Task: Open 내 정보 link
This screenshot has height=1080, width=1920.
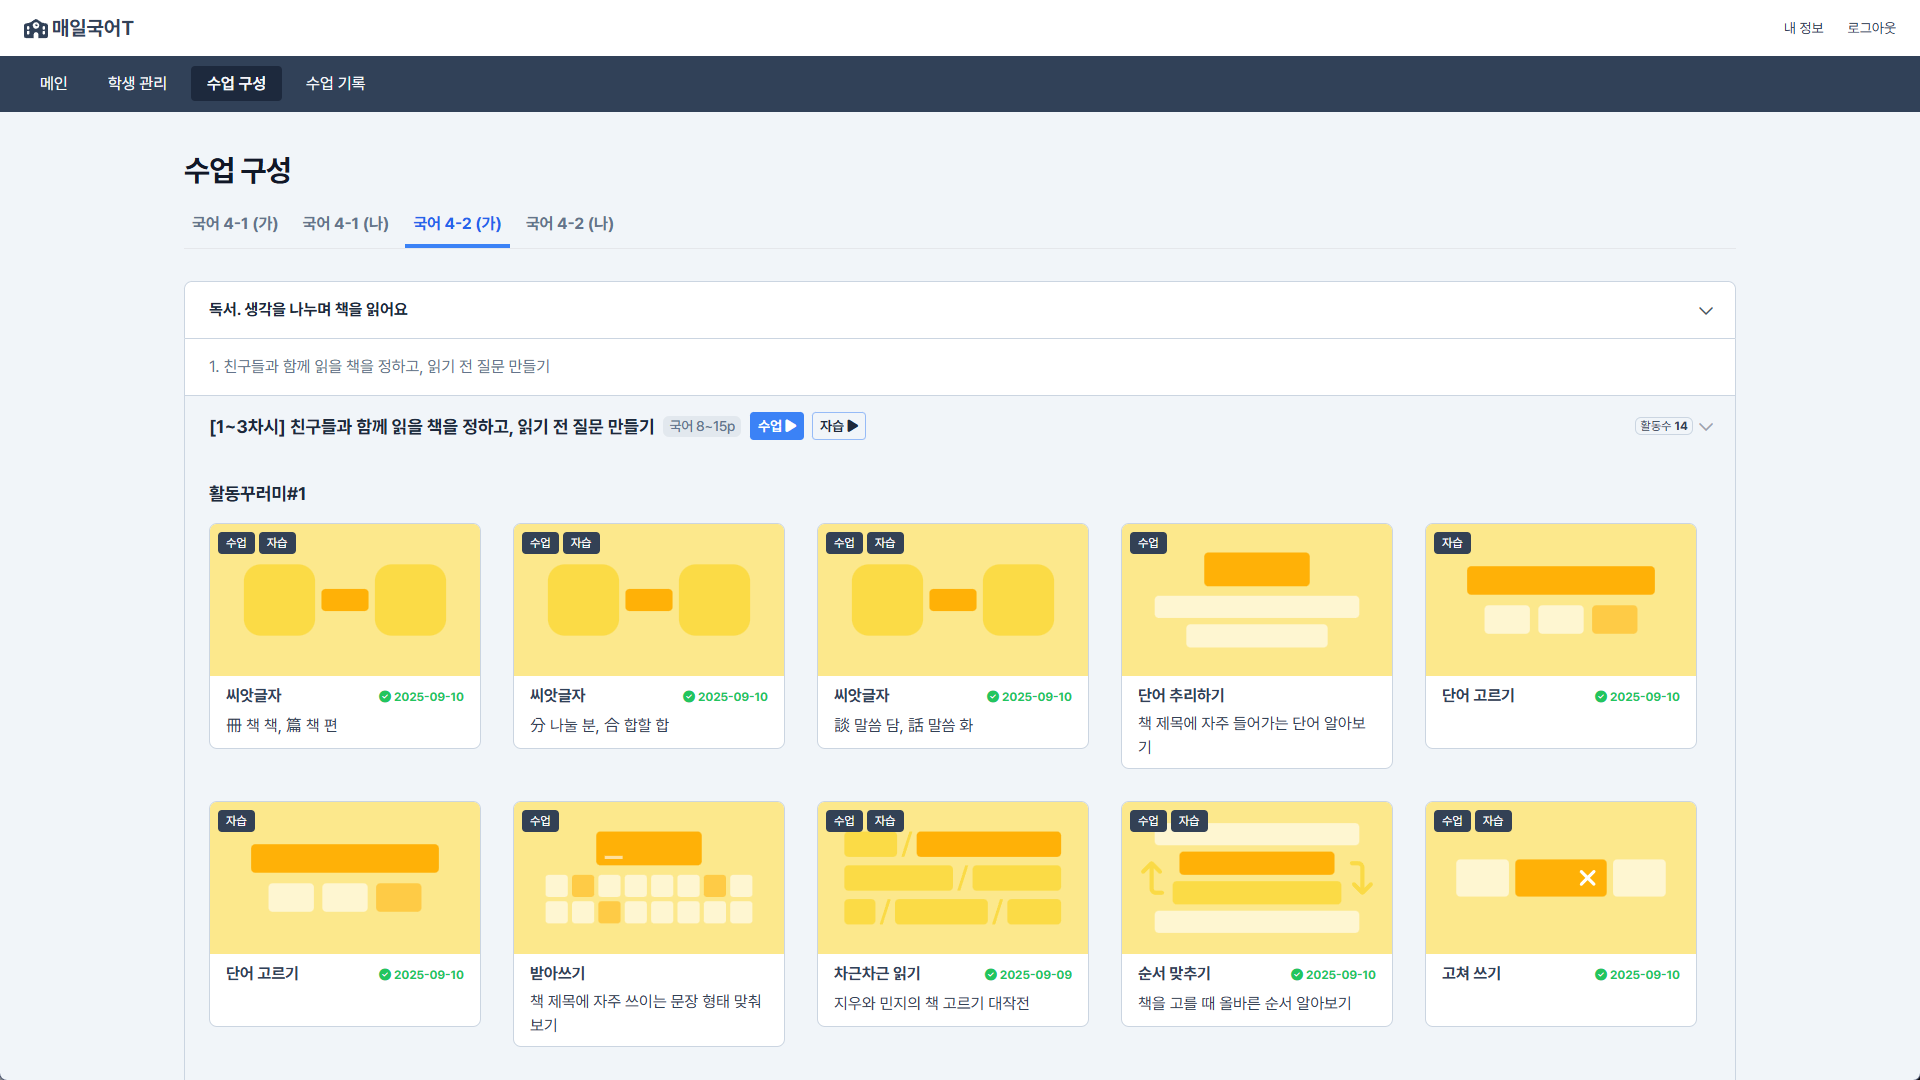Action: [x=1803, y=28]
